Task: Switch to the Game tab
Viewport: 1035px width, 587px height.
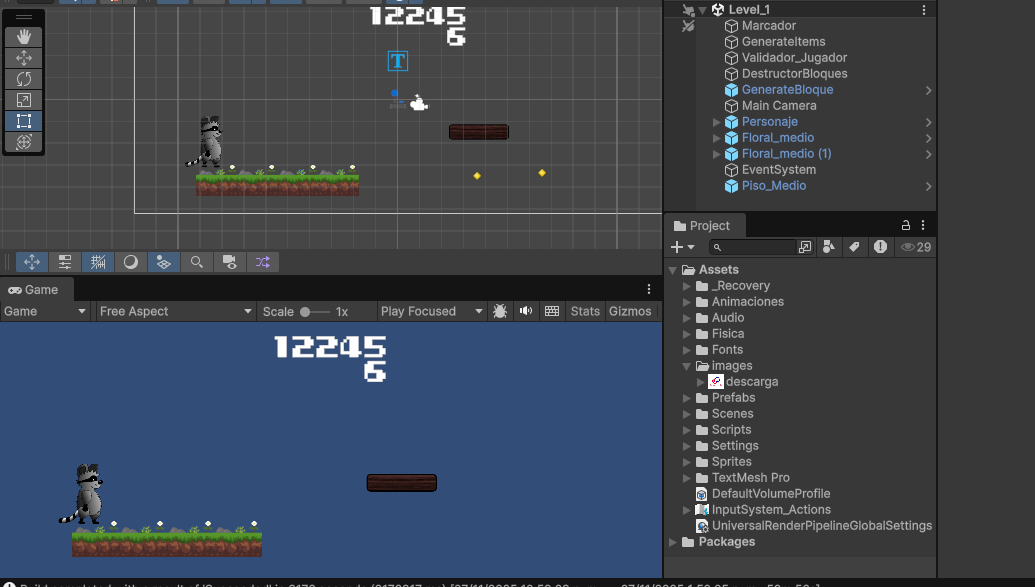Action: [x=34, y=290]
